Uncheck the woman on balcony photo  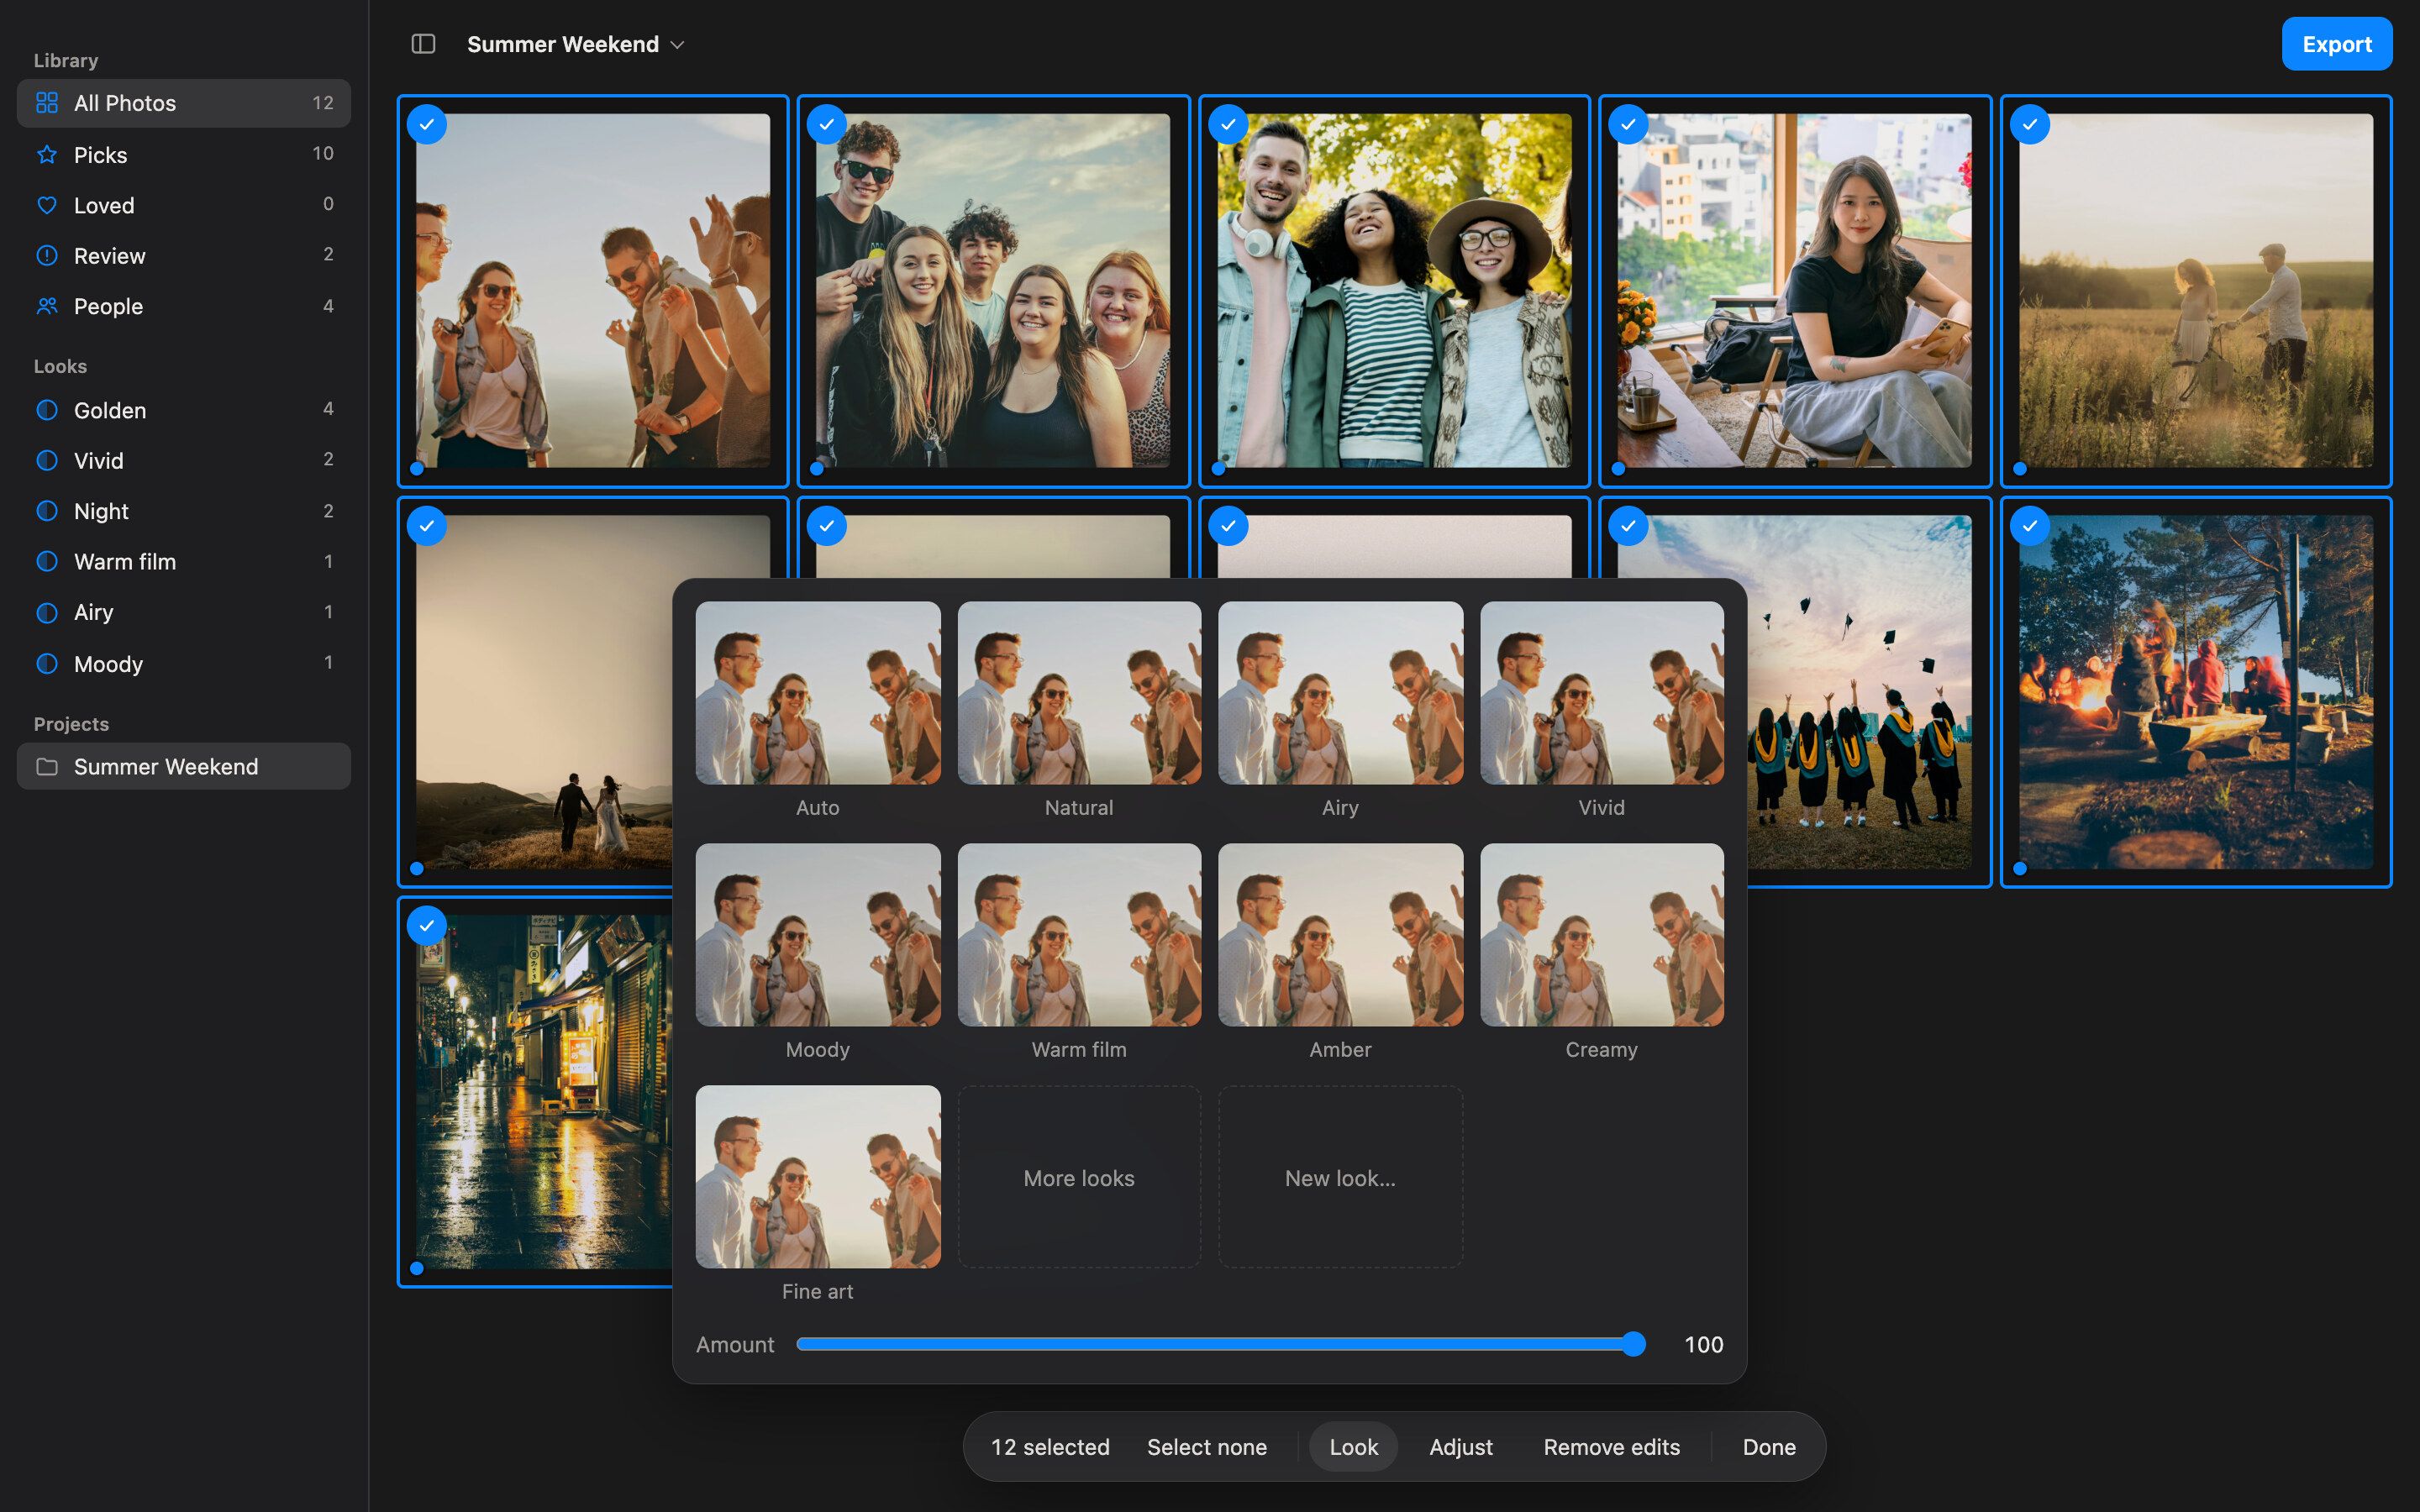1629,125
